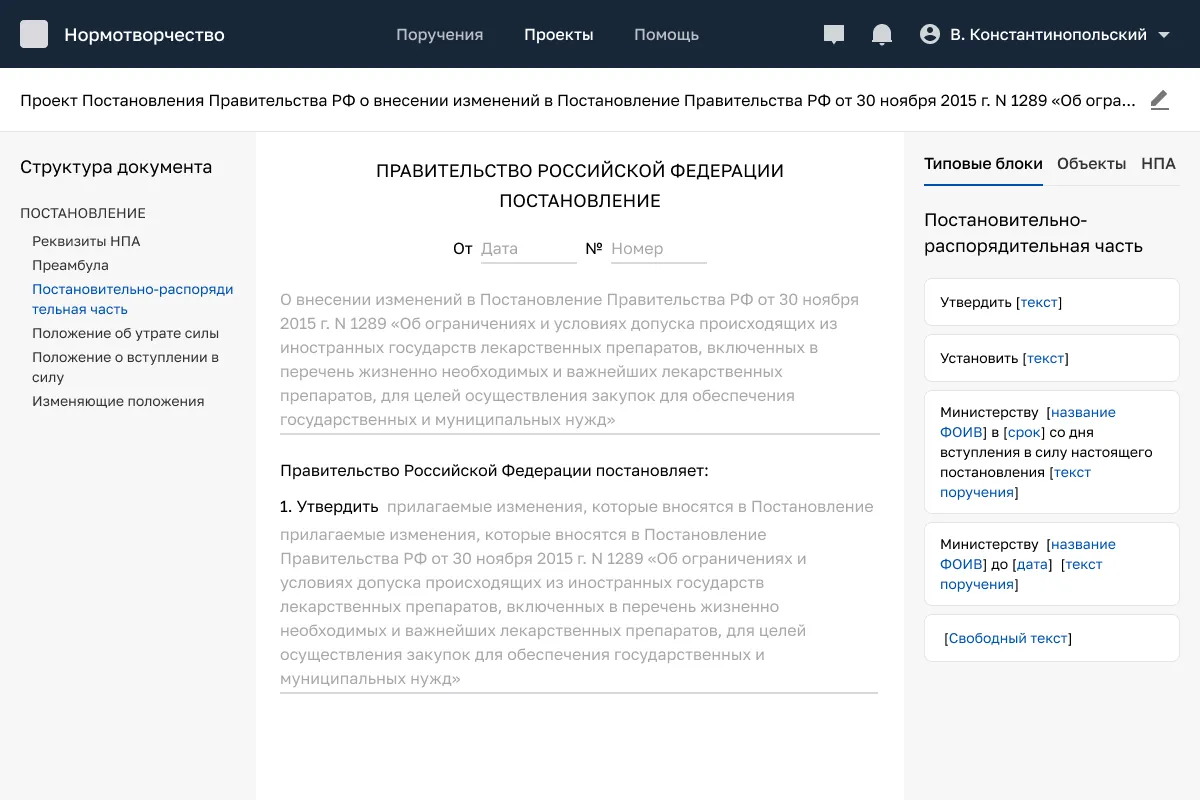Go to Постановительно-распорядительная часть section
The image size is (1200, 800).
133,299
